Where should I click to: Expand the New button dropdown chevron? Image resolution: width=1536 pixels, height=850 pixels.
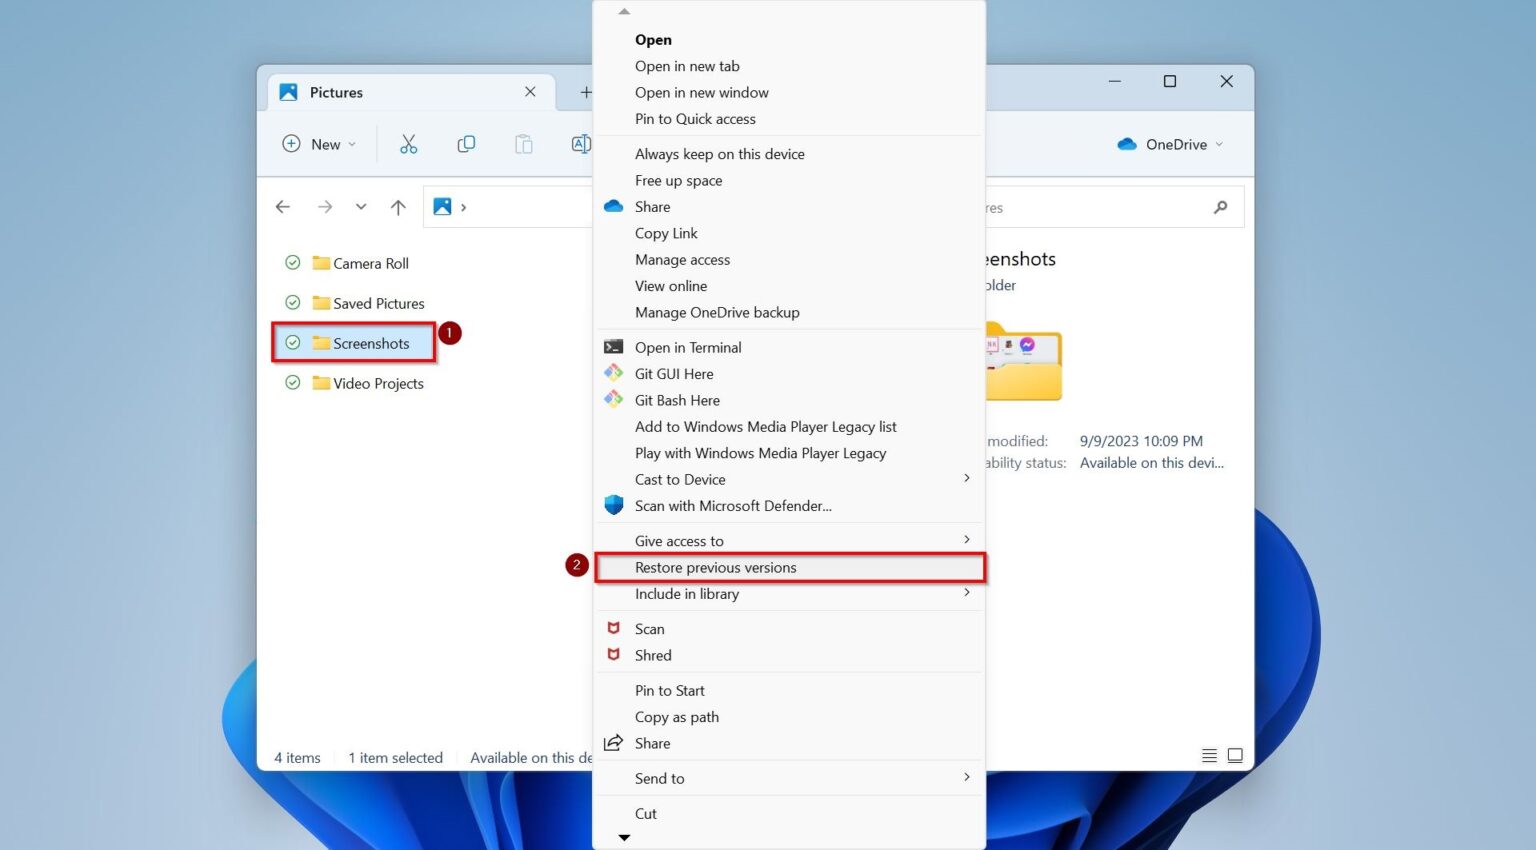click(x=350, y=144)
